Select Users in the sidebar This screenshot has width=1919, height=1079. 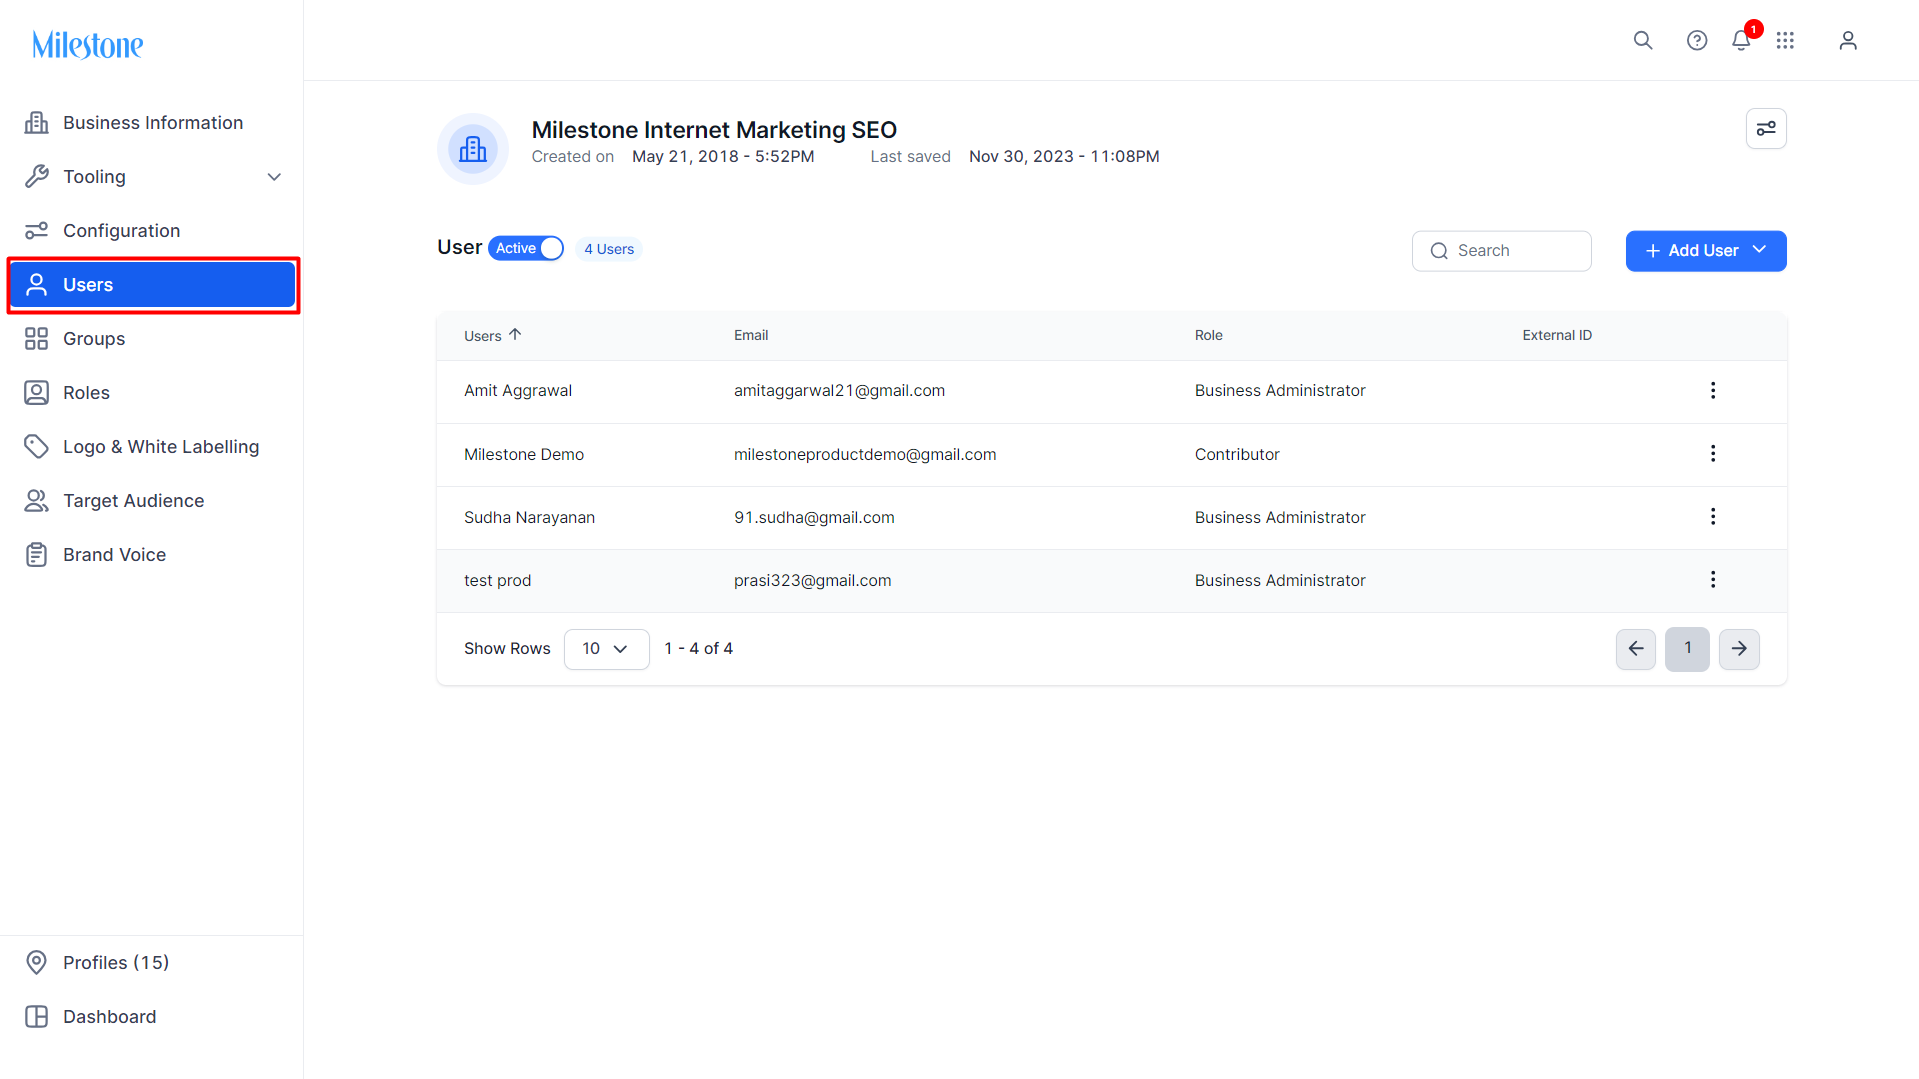[x=152, y=285]
